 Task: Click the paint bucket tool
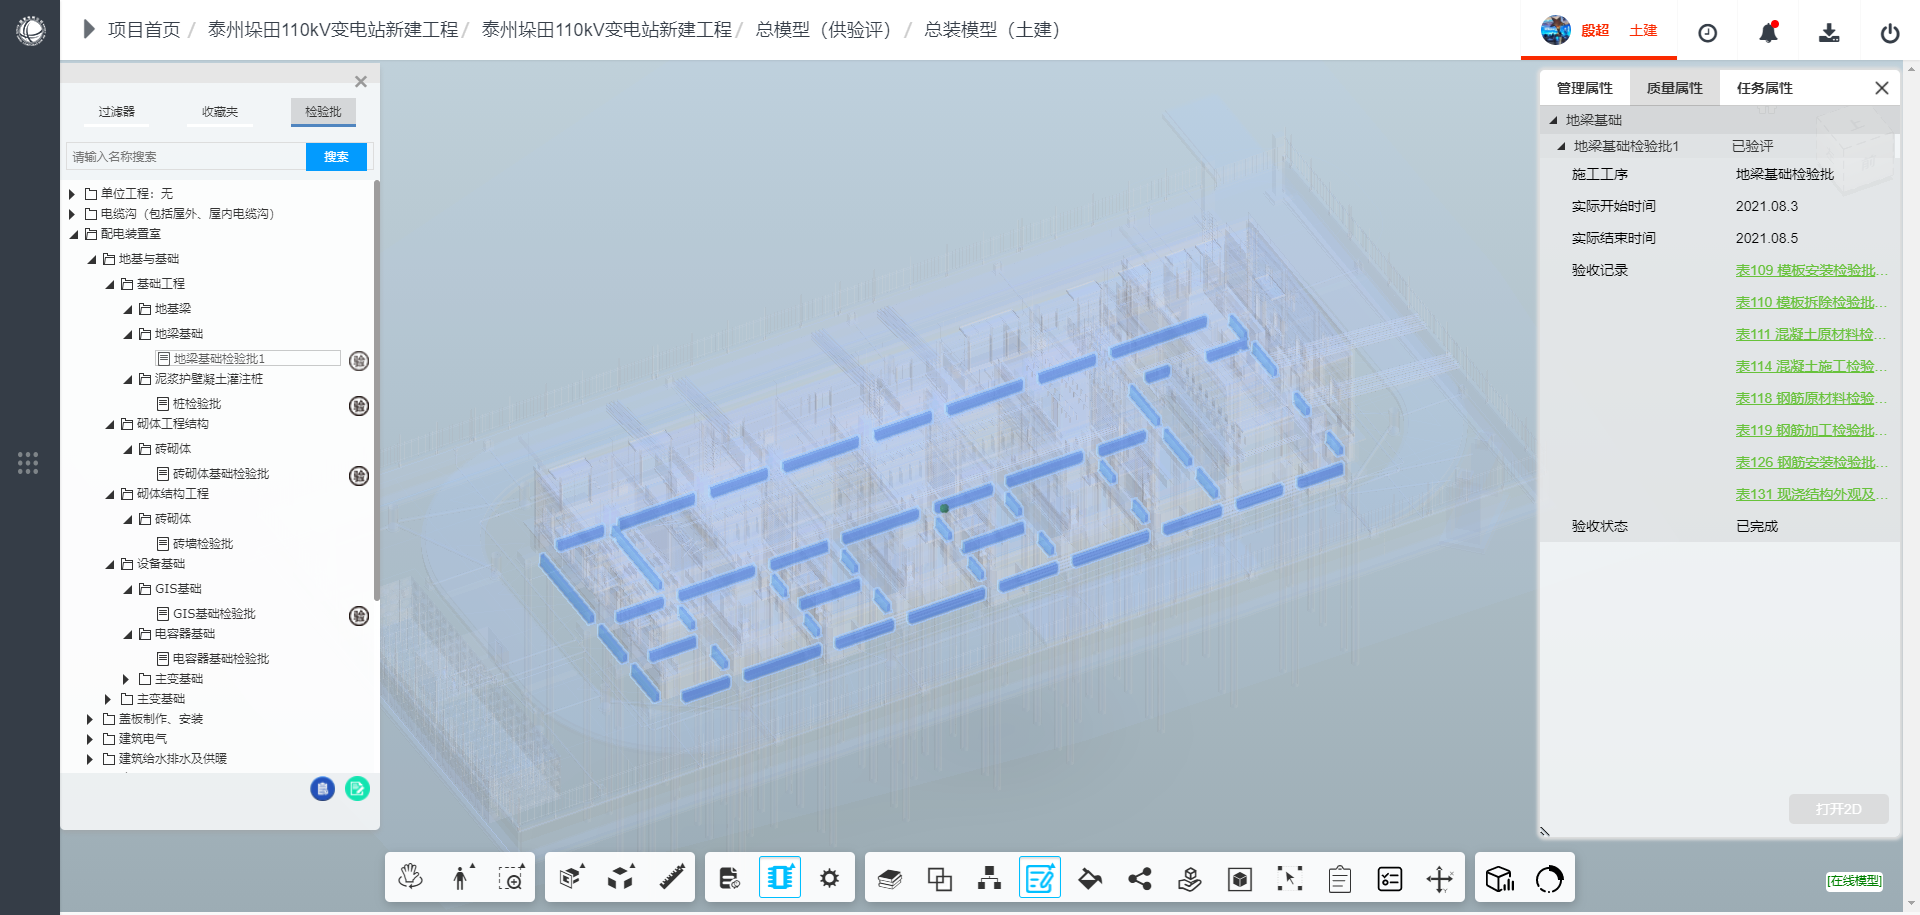[1090, 879]
